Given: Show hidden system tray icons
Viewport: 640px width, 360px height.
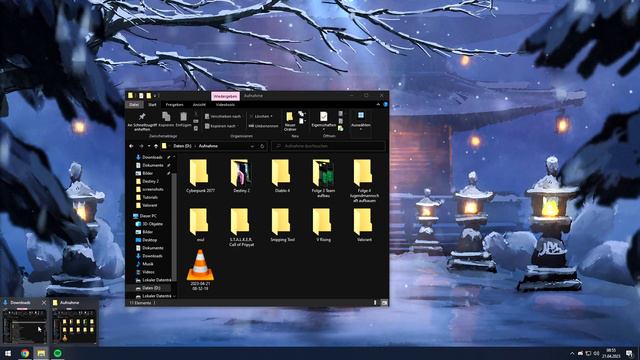Looking at the screenshot, I should [572, 353].
